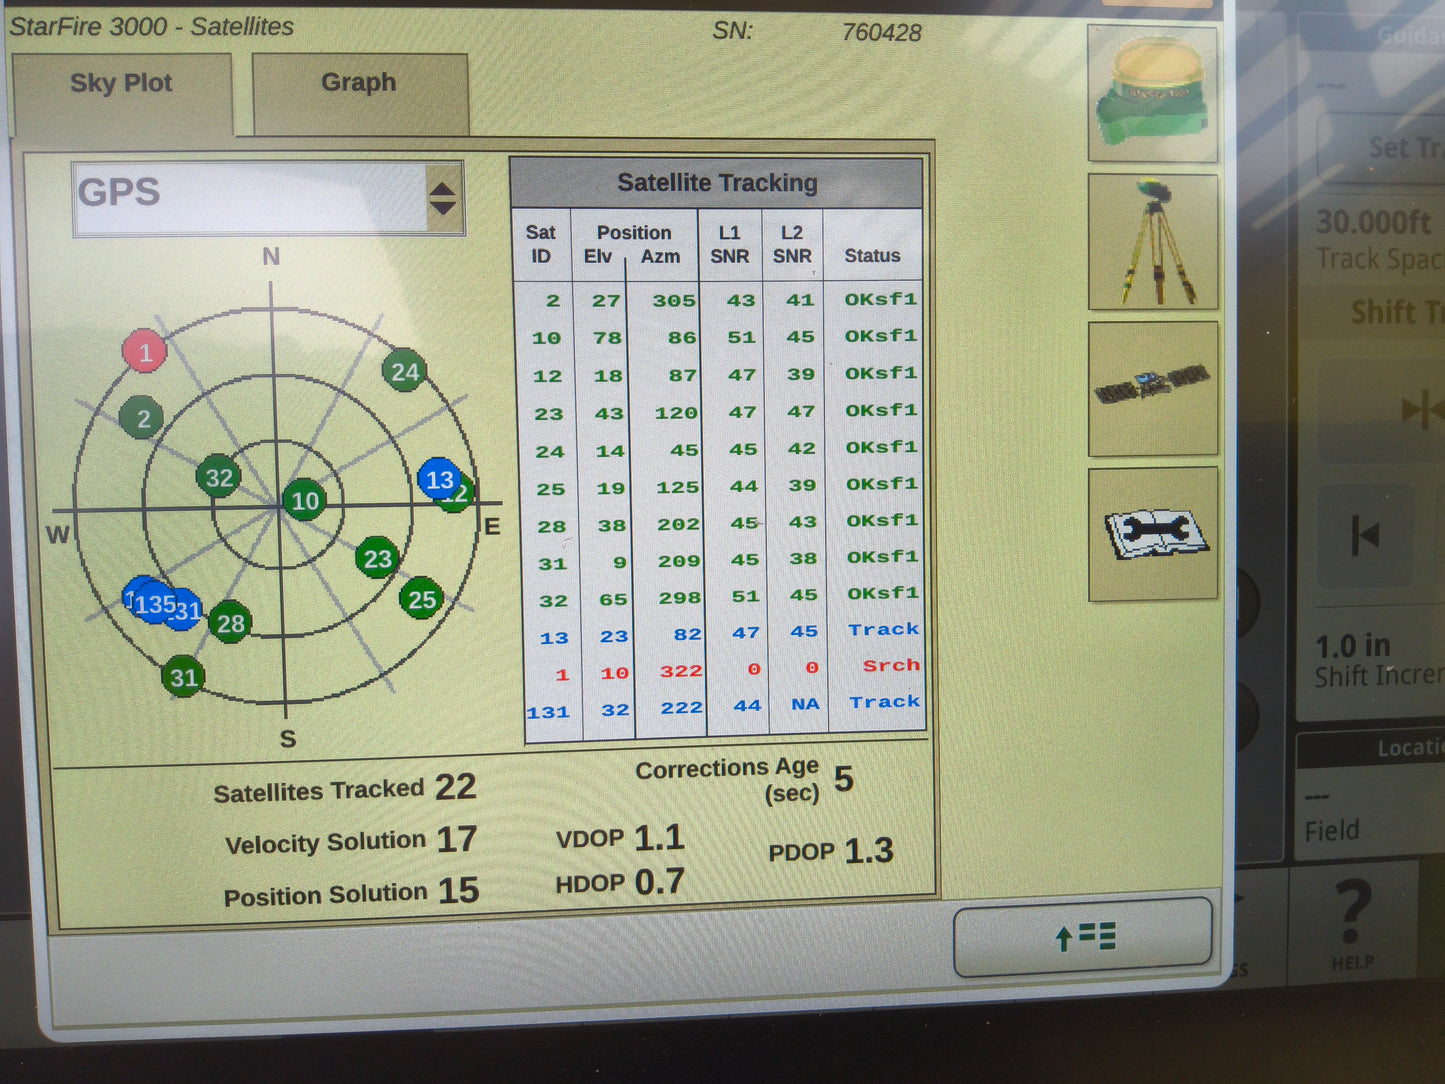Viewport: 1445px width, 1084px height.
Task: Select satellite 23 marker on sky plot
Action: 377,558
